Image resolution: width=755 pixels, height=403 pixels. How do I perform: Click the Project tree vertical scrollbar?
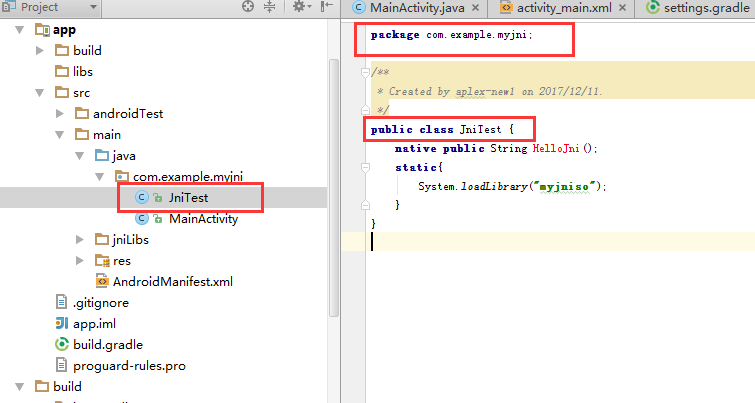pos(334,188)
